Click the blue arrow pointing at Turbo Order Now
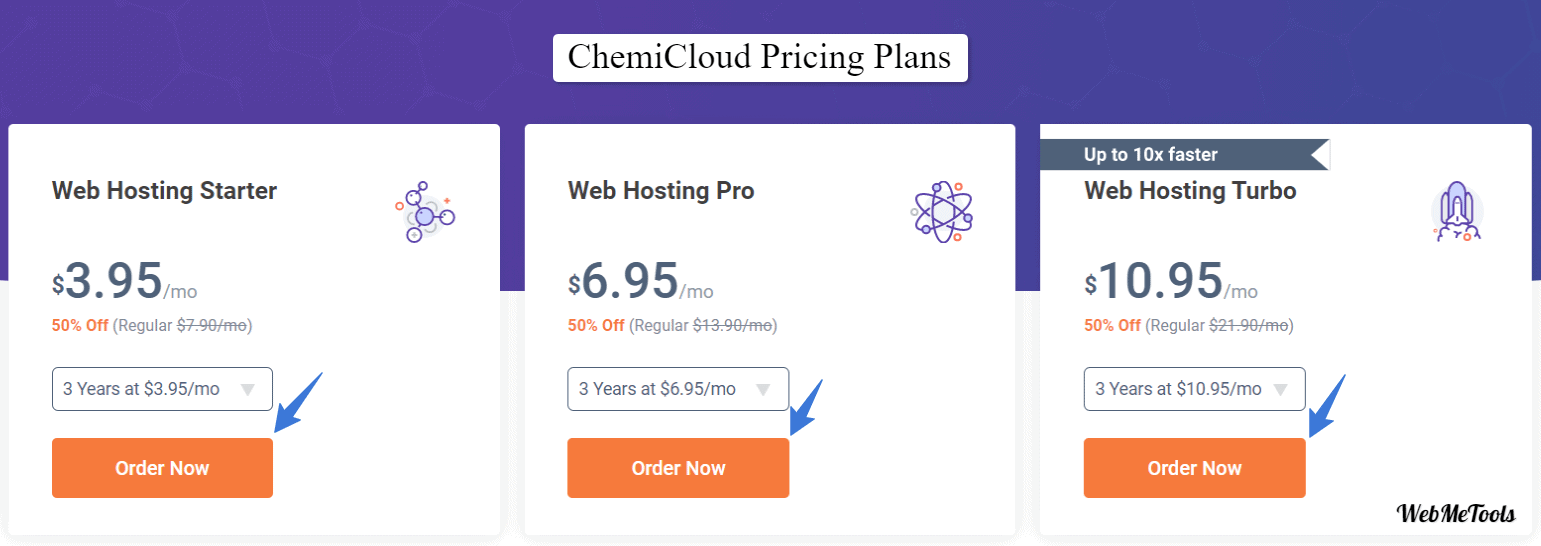The image size is (1541, 546). (1327, 405)
